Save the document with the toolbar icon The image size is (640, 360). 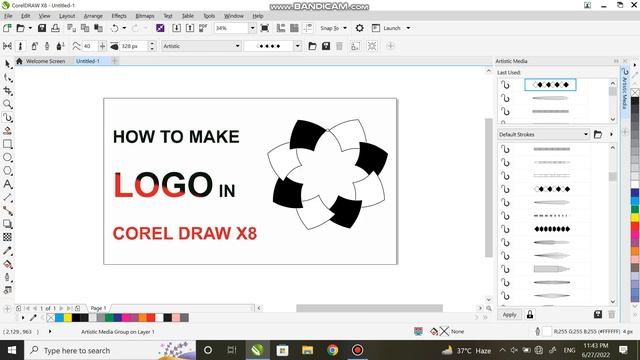pyautogui.click(x=42, y=28)
